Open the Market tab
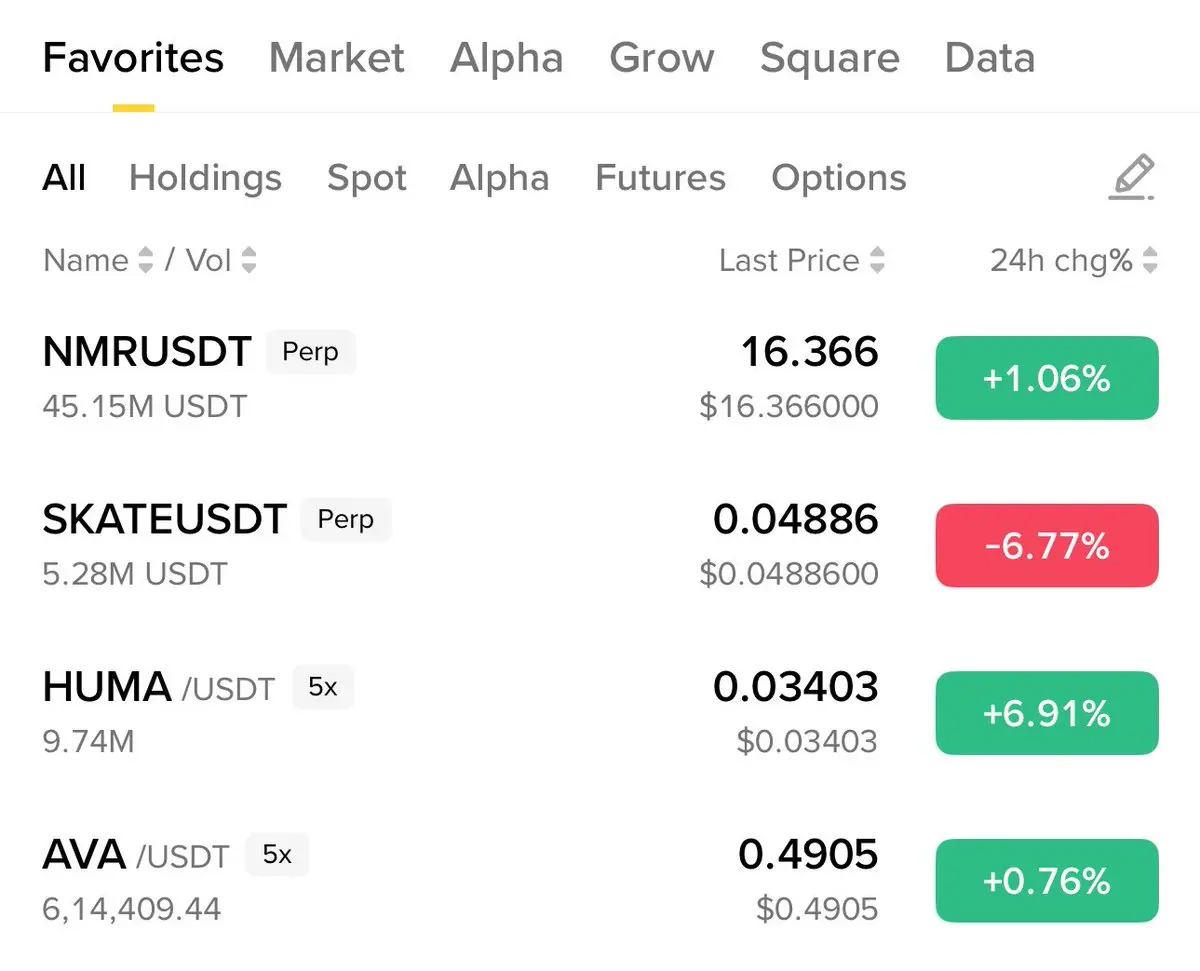1200x971 pixels. 336,58
